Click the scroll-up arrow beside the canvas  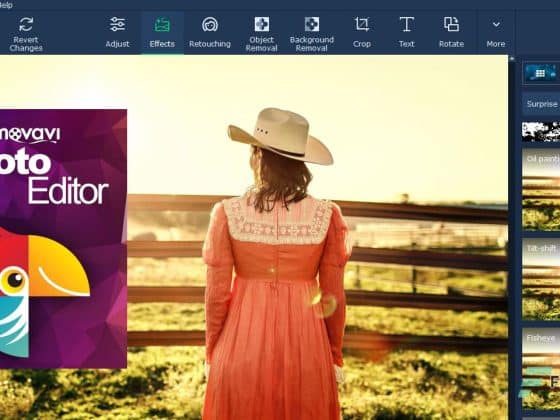512,59
